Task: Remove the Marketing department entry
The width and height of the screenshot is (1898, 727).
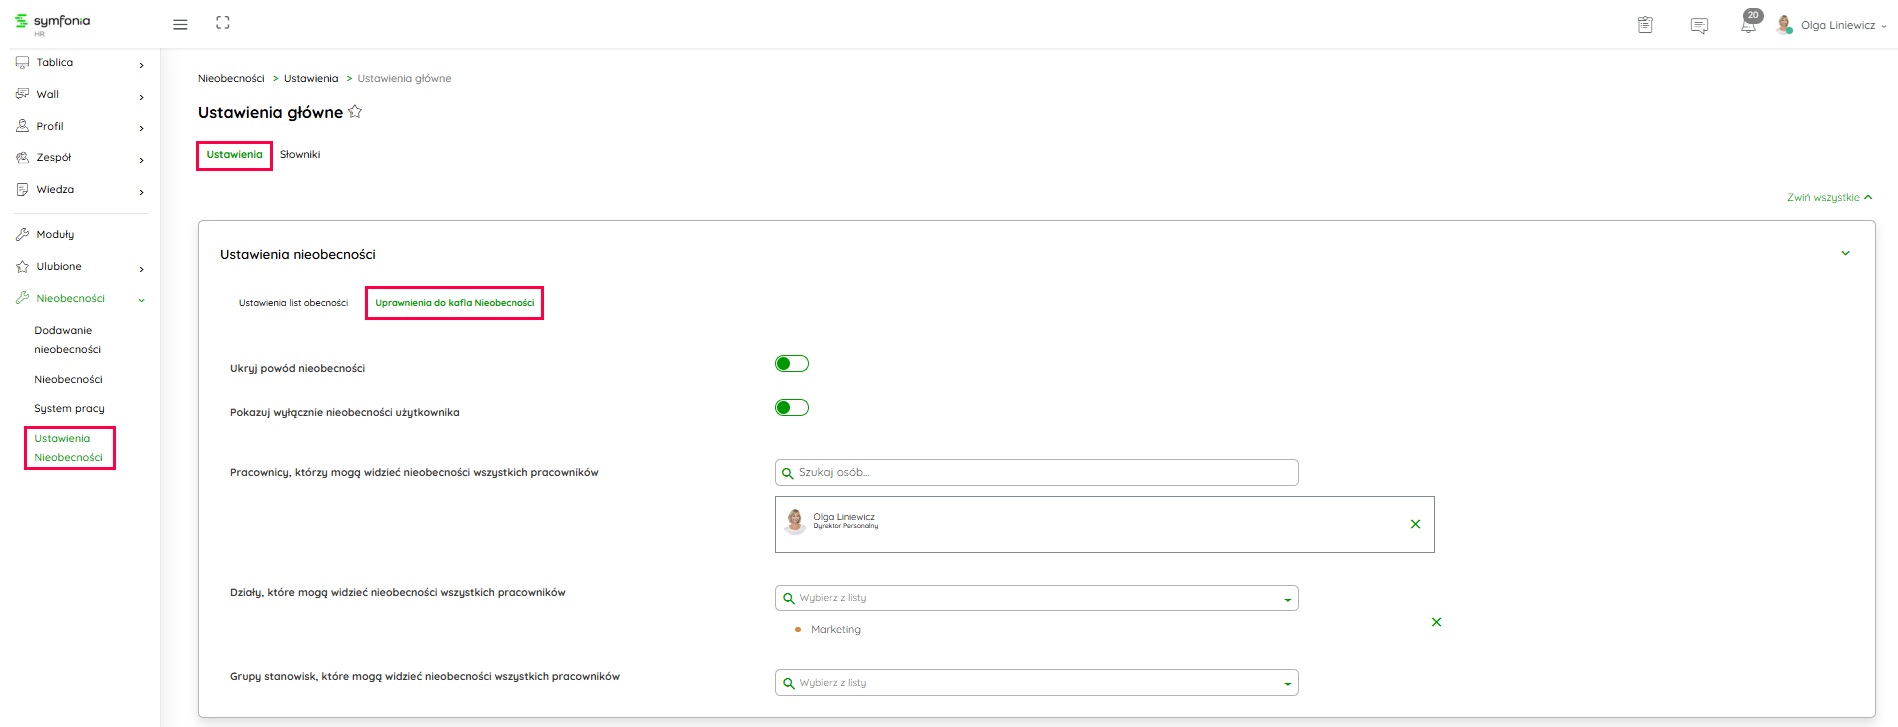Action: 1436,622
